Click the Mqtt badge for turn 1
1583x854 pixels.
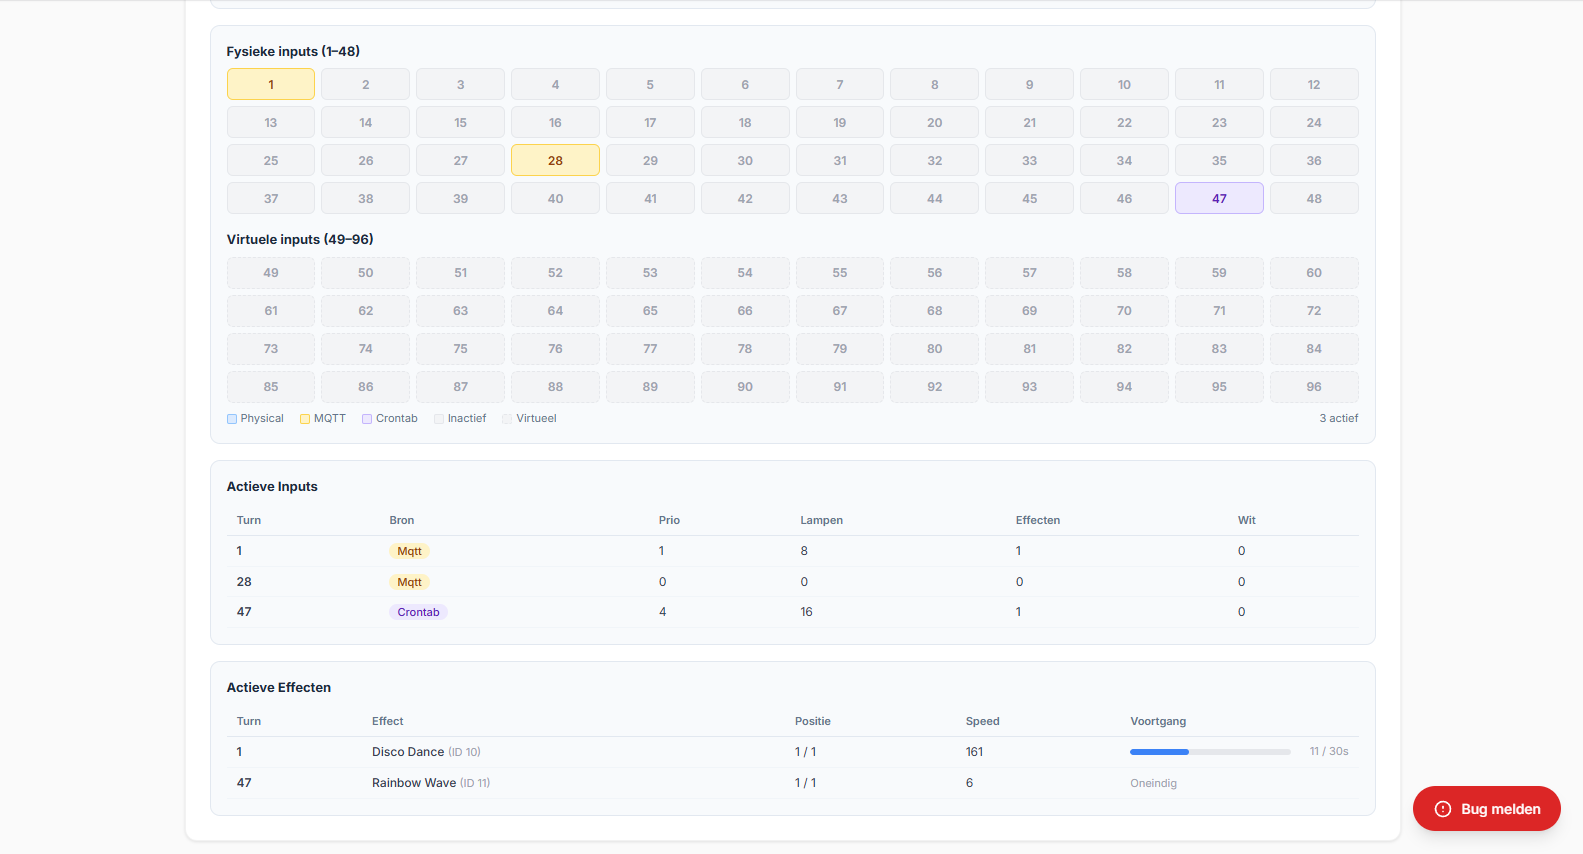[x=409, y=551]
